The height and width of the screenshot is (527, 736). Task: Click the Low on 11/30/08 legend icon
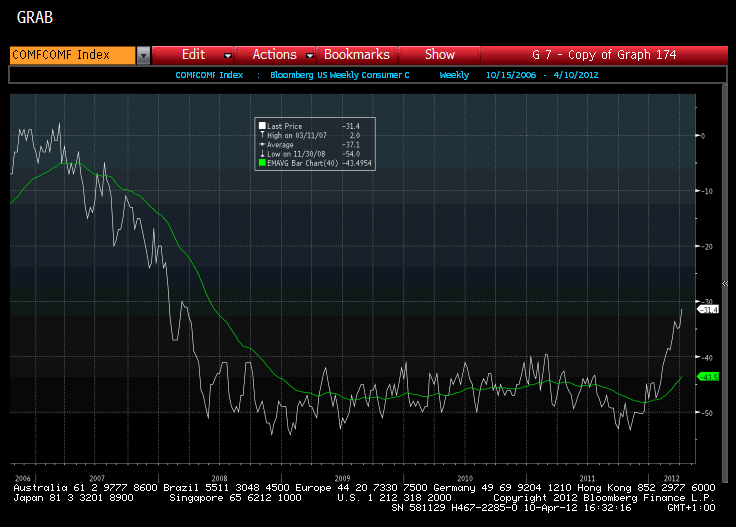(262, 153)
